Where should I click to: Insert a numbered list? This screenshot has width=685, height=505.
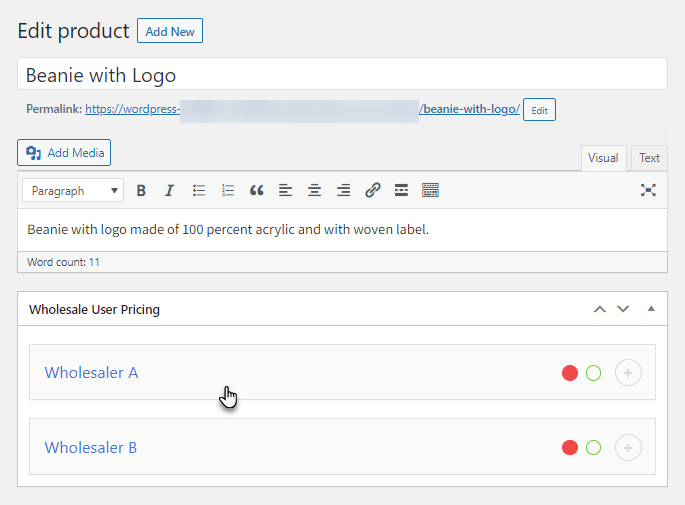click(228, 190)
